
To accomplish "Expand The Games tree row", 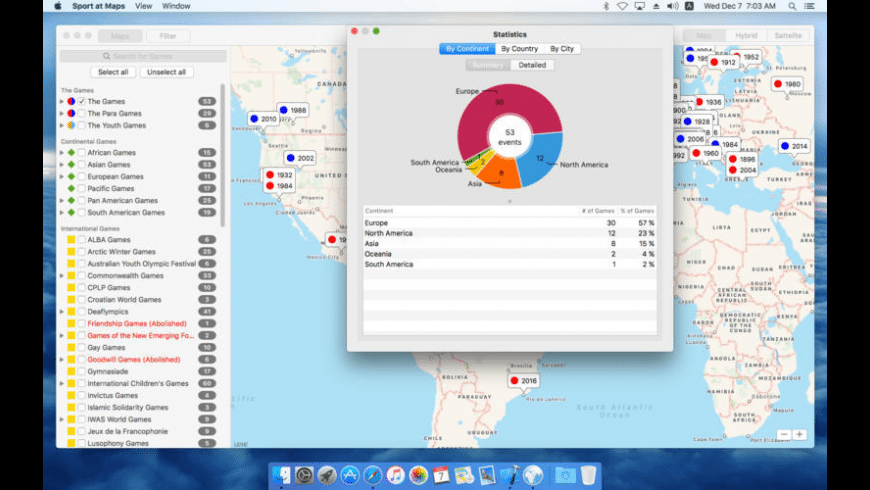I will pyautogui.click(x=62, y=102).
